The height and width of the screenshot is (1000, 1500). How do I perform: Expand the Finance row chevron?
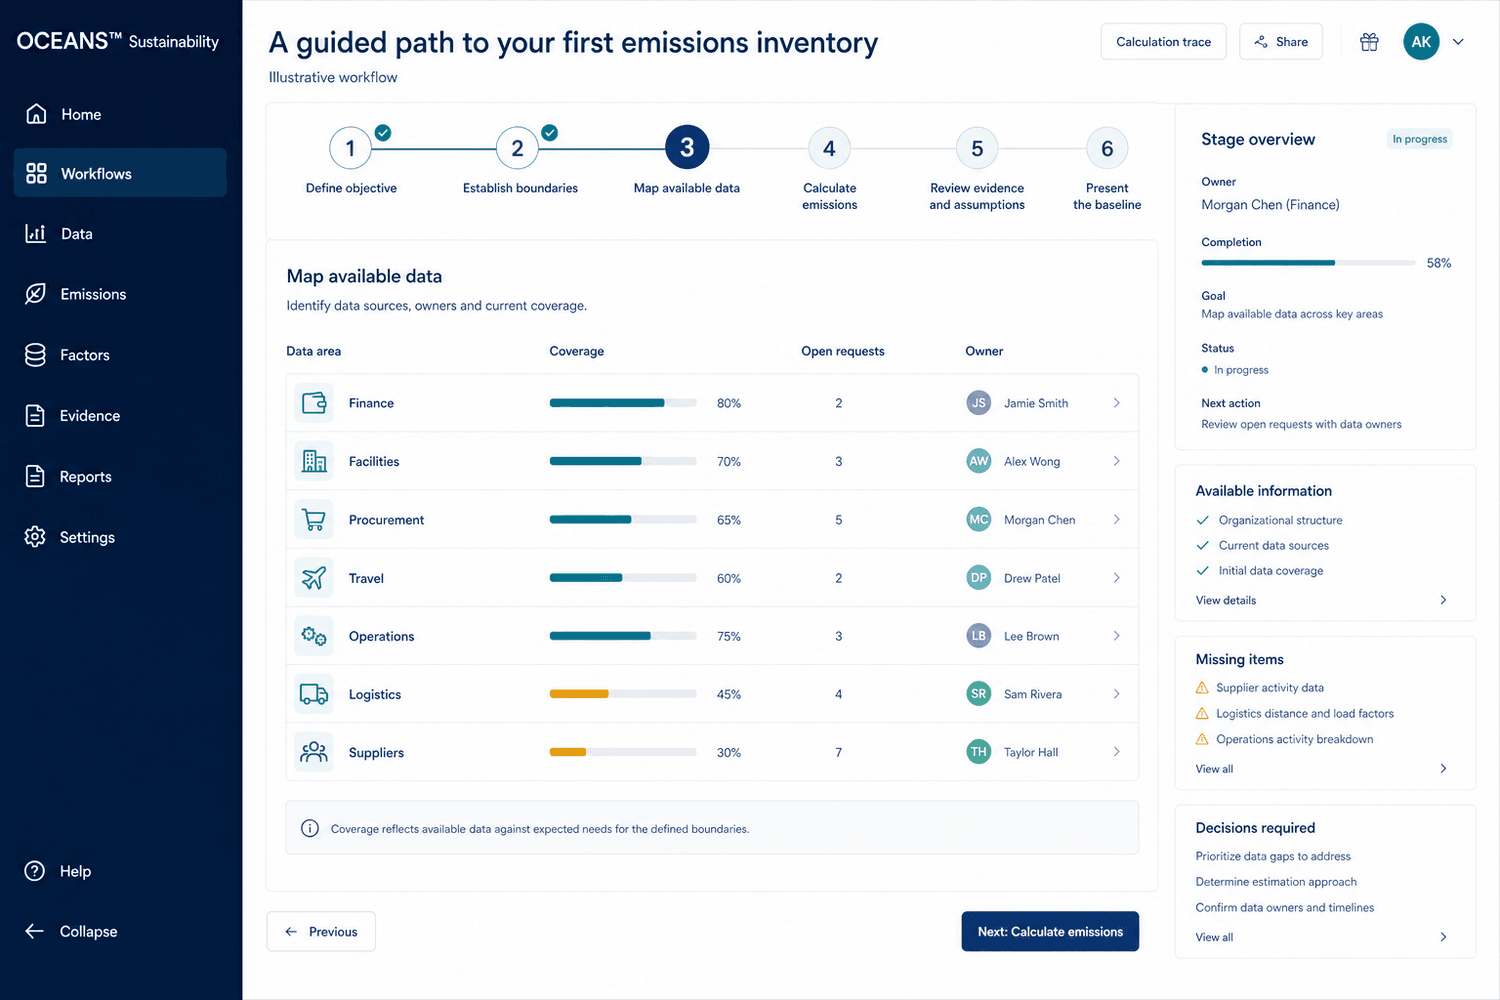[1117, 403]
